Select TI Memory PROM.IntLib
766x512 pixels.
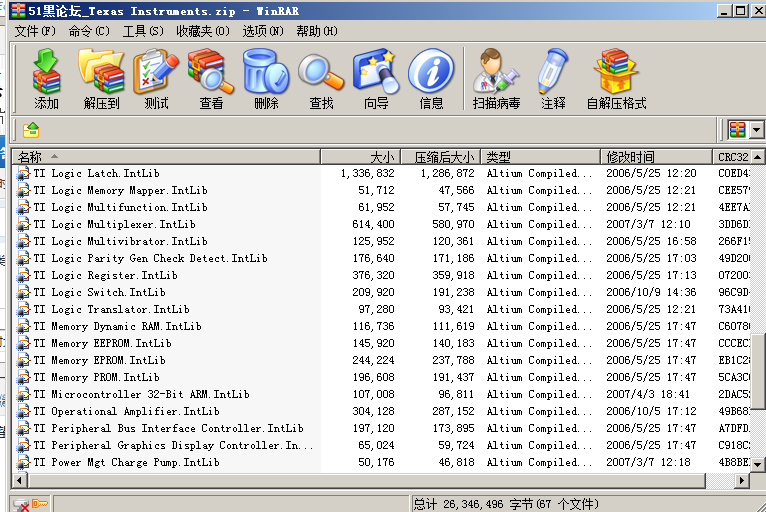click(x=97, y=378)
